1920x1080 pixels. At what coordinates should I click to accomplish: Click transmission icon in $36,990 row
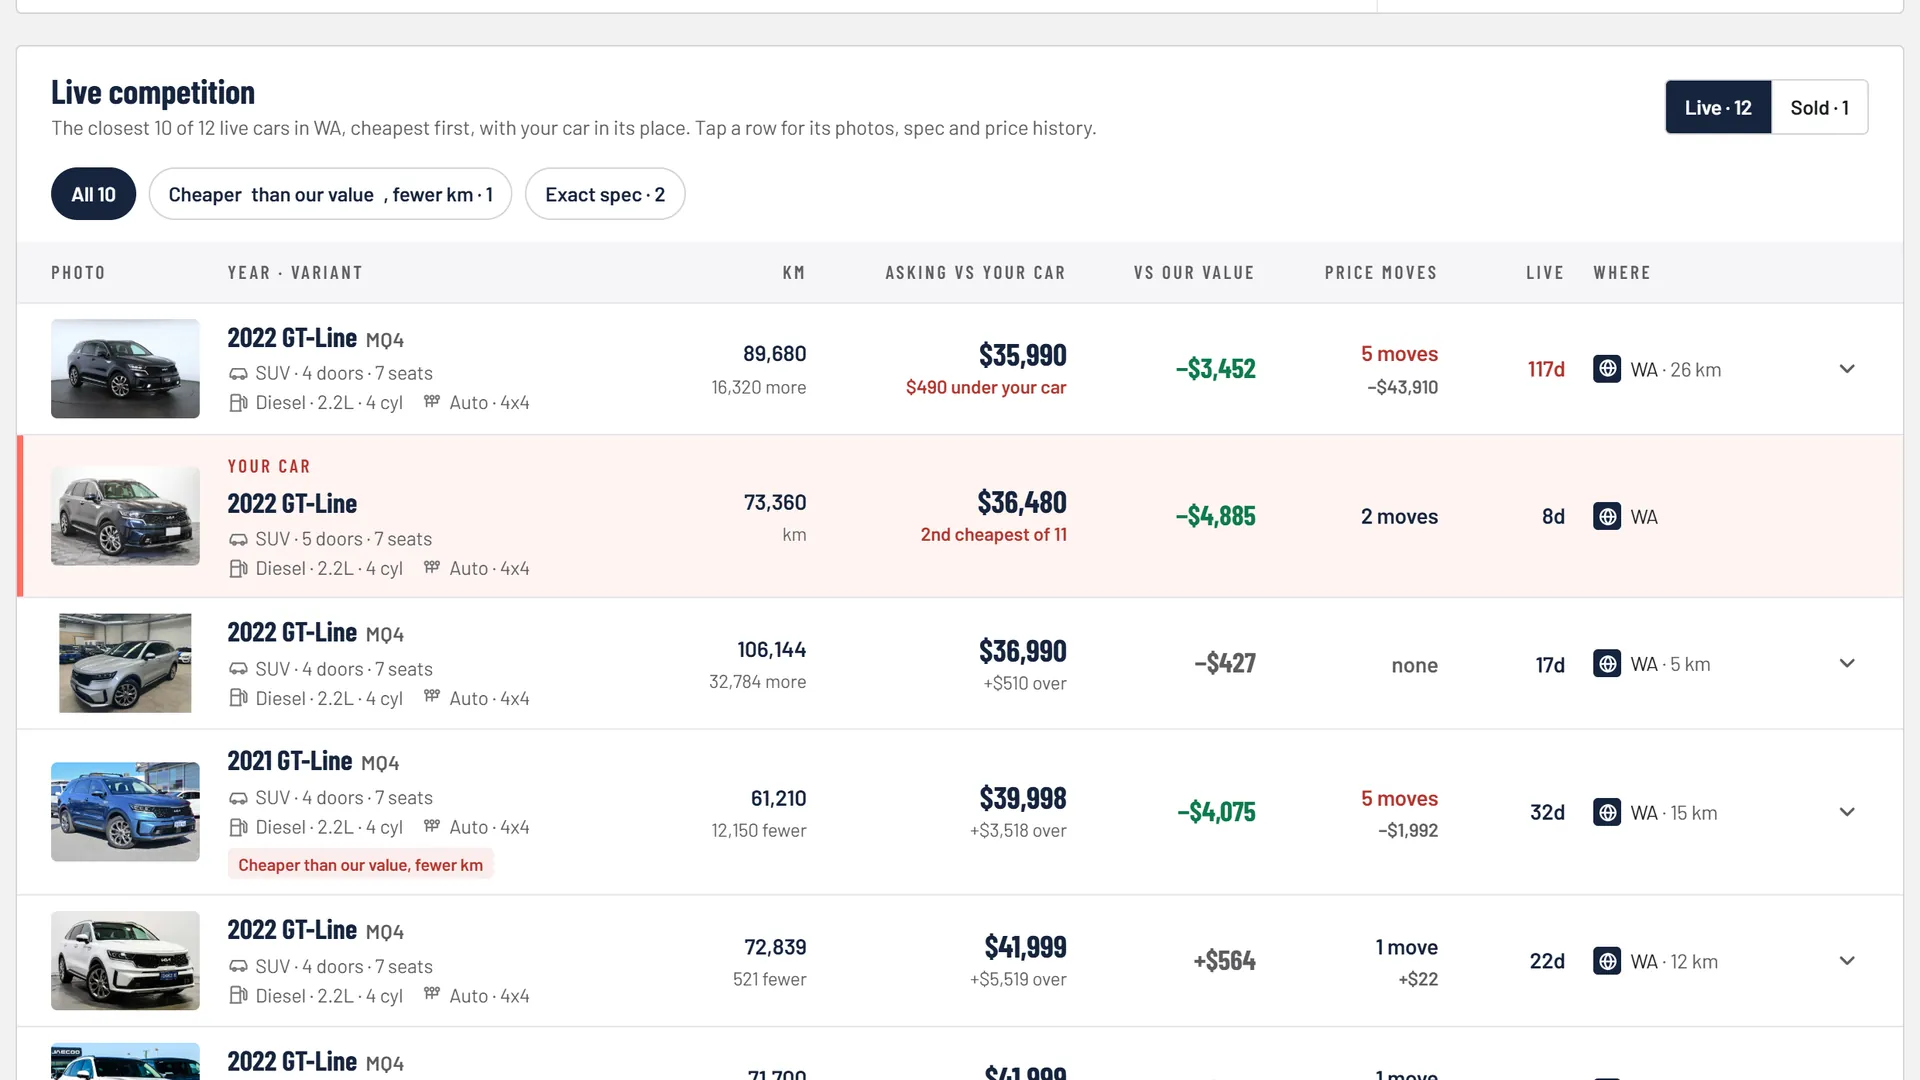(432, 698)
